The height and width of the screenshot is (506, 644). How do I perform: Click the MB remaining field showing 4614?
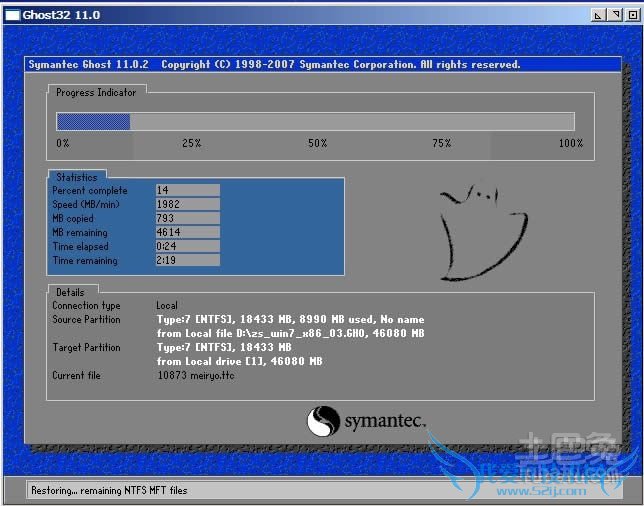pos(187,232)
